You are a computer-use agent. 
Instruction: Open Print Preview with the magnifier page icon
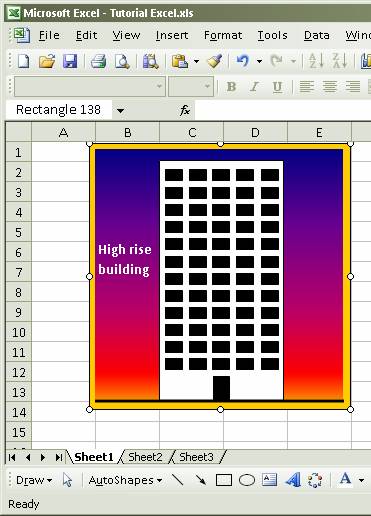pyautogui.click(x=122, y=61)
